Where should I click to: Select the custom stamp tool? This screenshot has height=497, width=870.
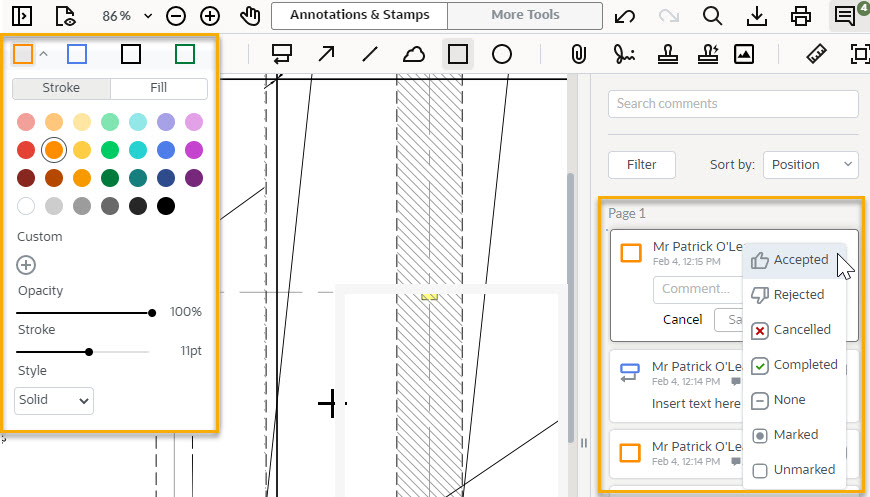click(707, 54)
